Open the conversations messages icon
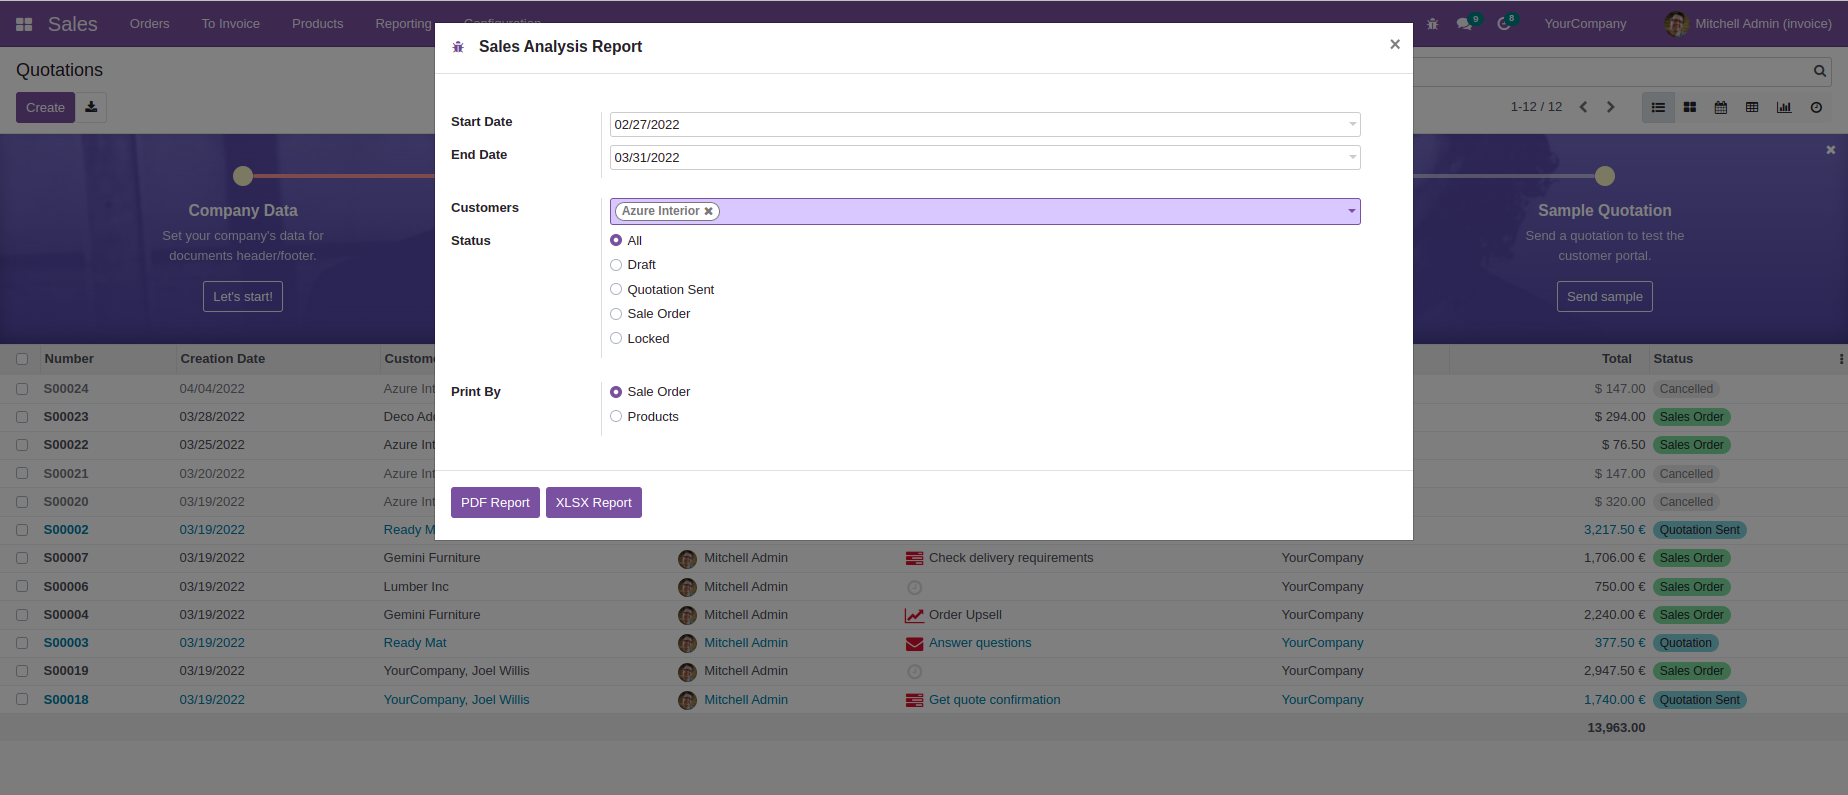The image size is (1848, 795). click(1464, 24)
